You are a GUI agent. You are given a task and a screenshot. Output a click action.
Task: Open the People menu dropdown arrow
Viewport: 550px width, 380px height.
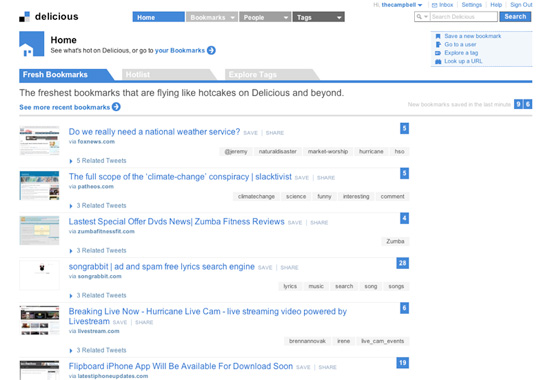[x=286, y=17]
